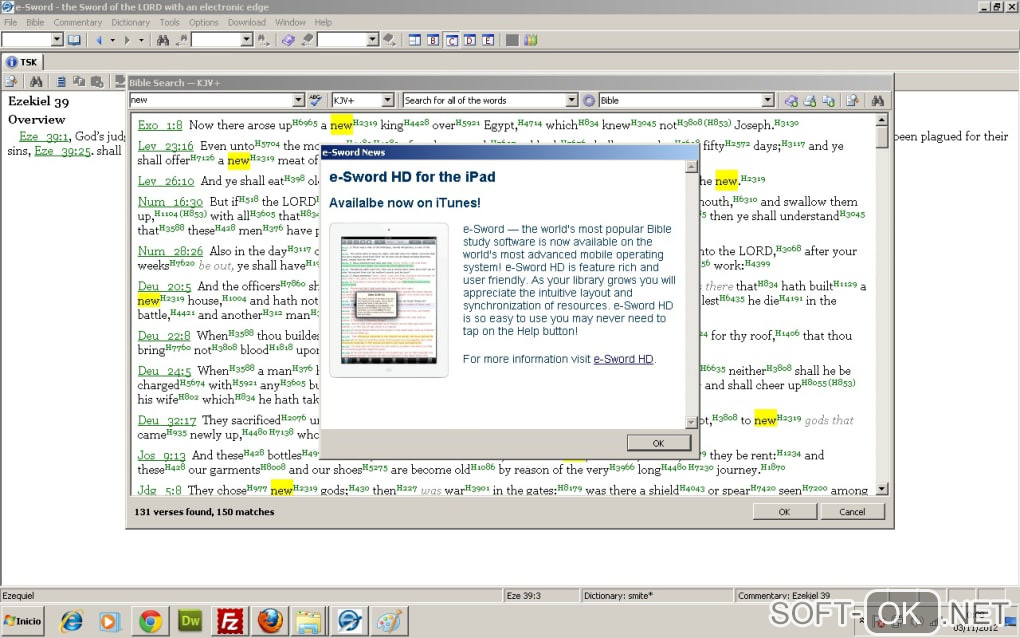Select the TSK tab
The height and width of the screenshot is (638, 1020).
coord(22,62)
